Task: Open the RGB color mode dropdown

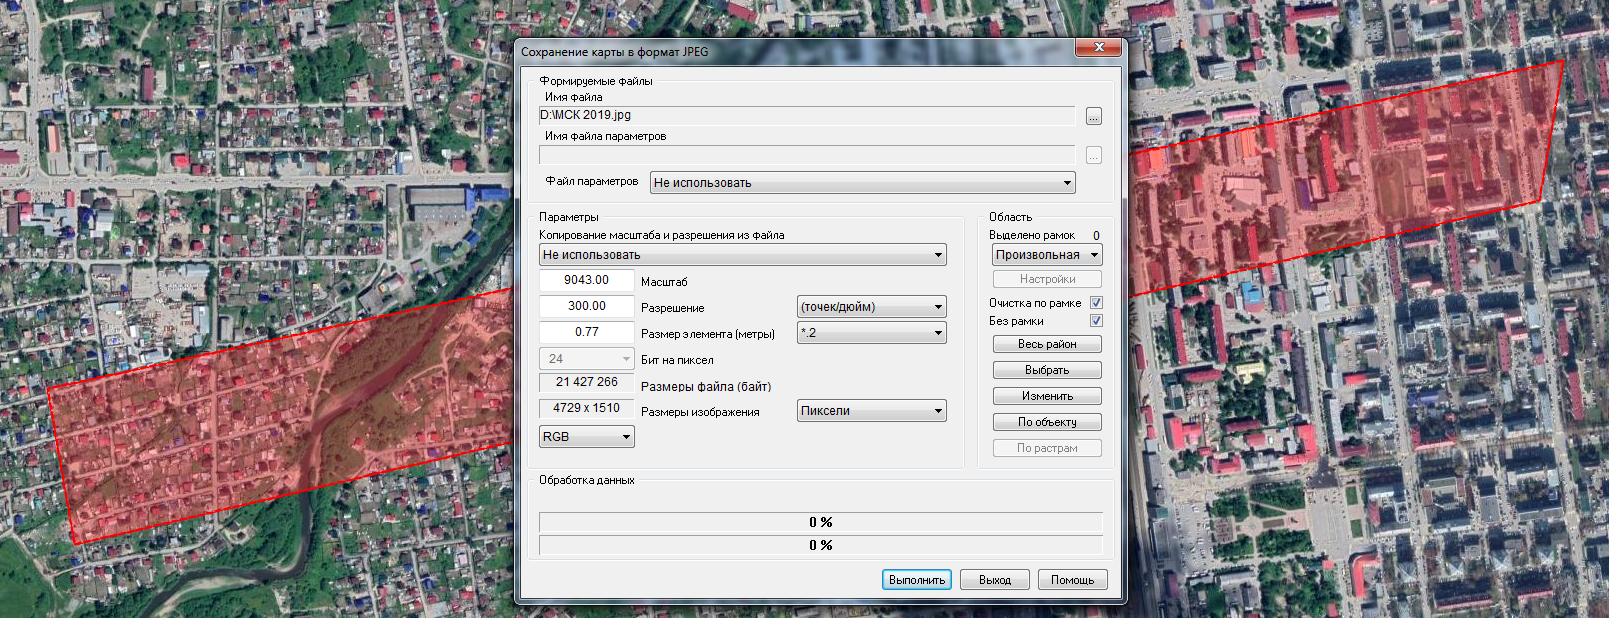Action: point(587,437)
